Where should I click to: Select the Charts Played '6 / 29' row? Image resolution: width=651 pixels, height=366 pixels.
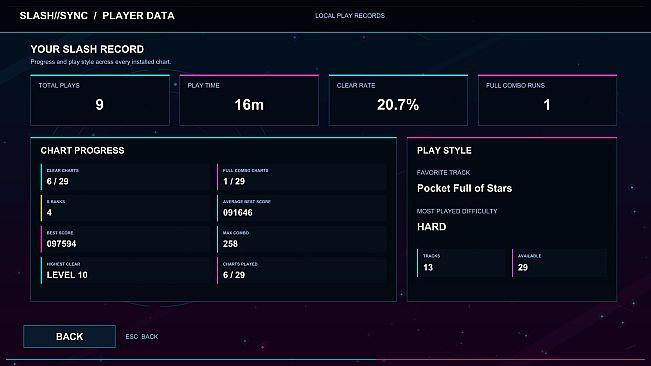[302, 271]
